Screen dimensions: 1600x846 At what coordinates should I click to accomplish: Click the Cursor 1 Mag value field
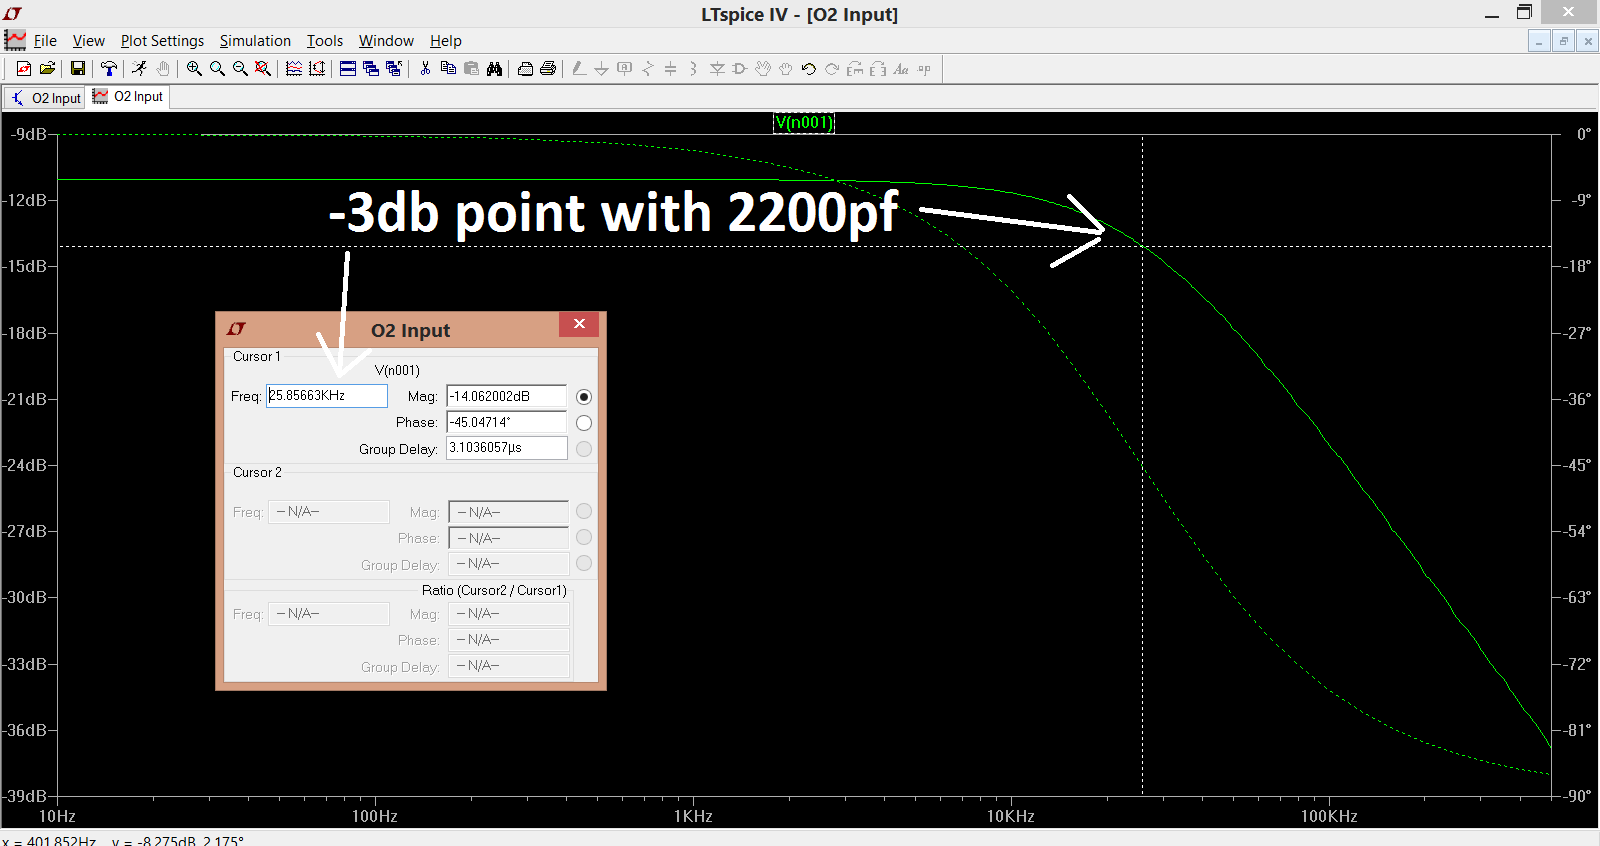click(x=507, y=397)
